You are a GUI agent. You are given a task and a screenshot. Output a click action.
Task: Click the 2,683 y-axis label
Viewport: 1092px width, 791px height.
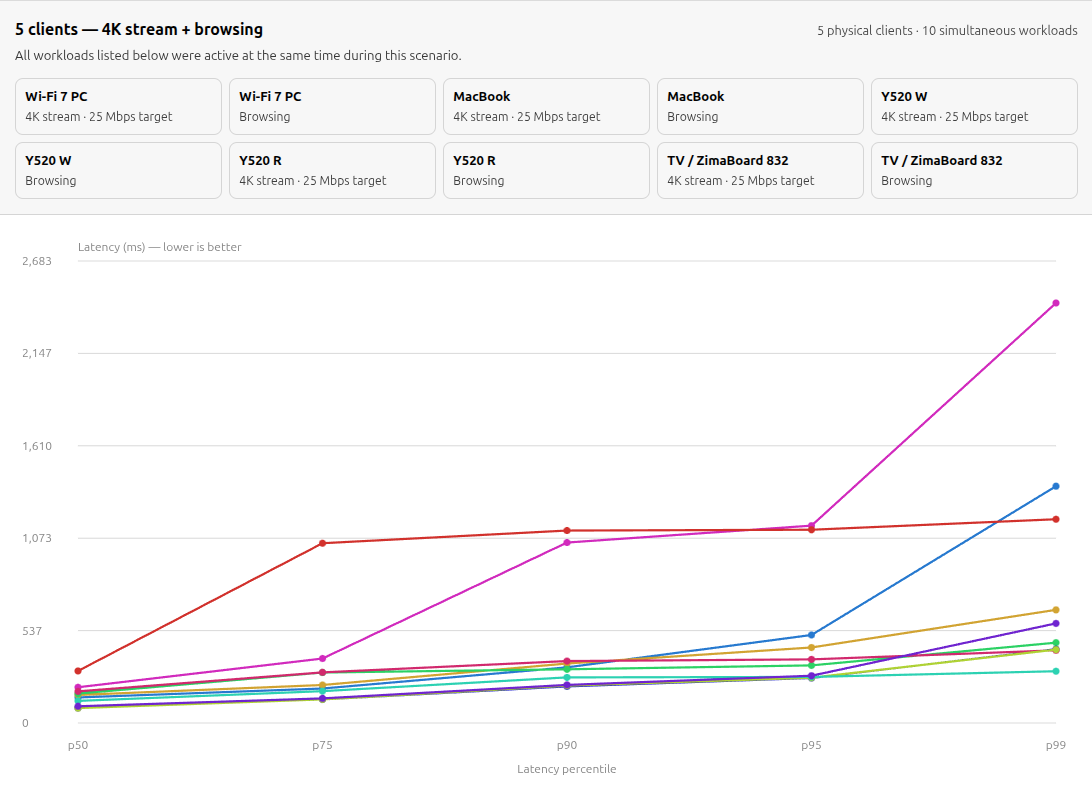[x=37, y=261]
